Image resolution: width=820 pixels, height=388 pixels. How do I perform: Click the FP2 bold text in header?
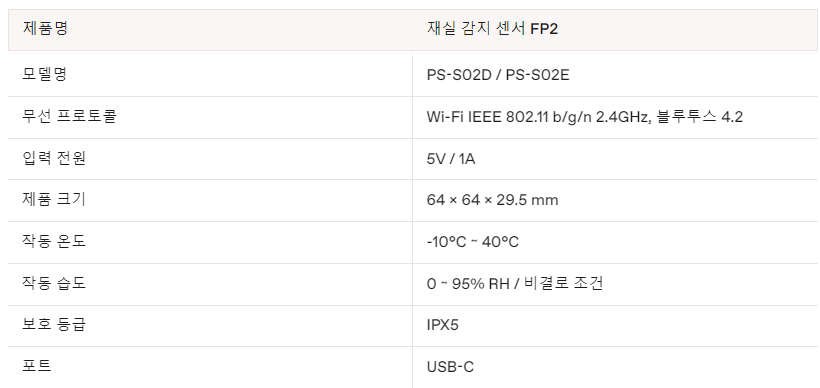[x=544, y=29]
